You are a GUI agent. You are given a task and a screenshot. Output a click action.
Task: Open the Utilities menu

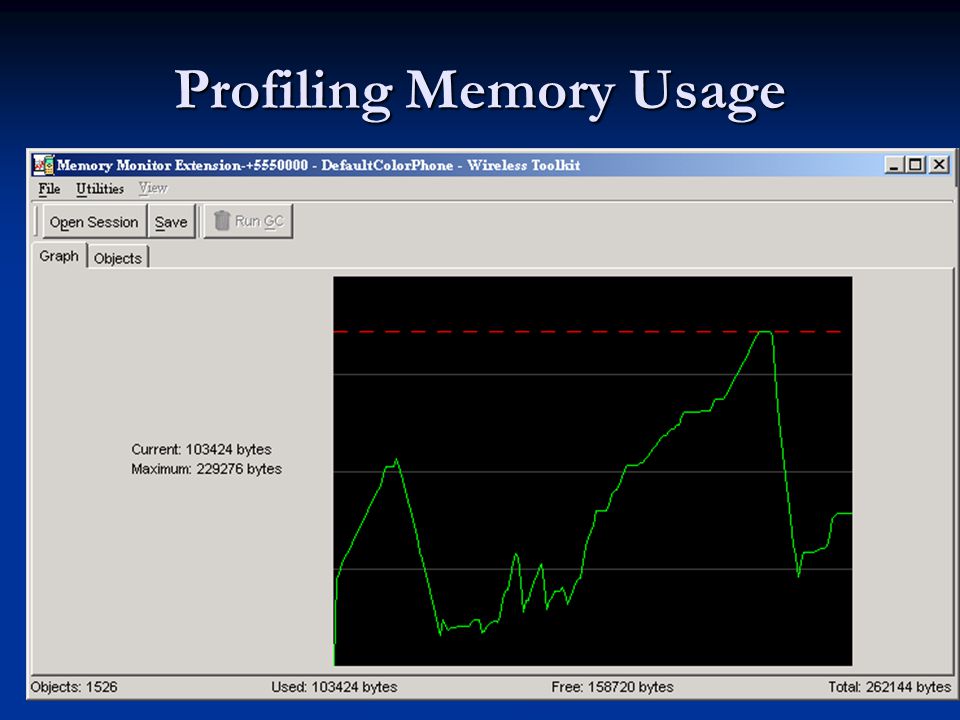coord(100,189)
